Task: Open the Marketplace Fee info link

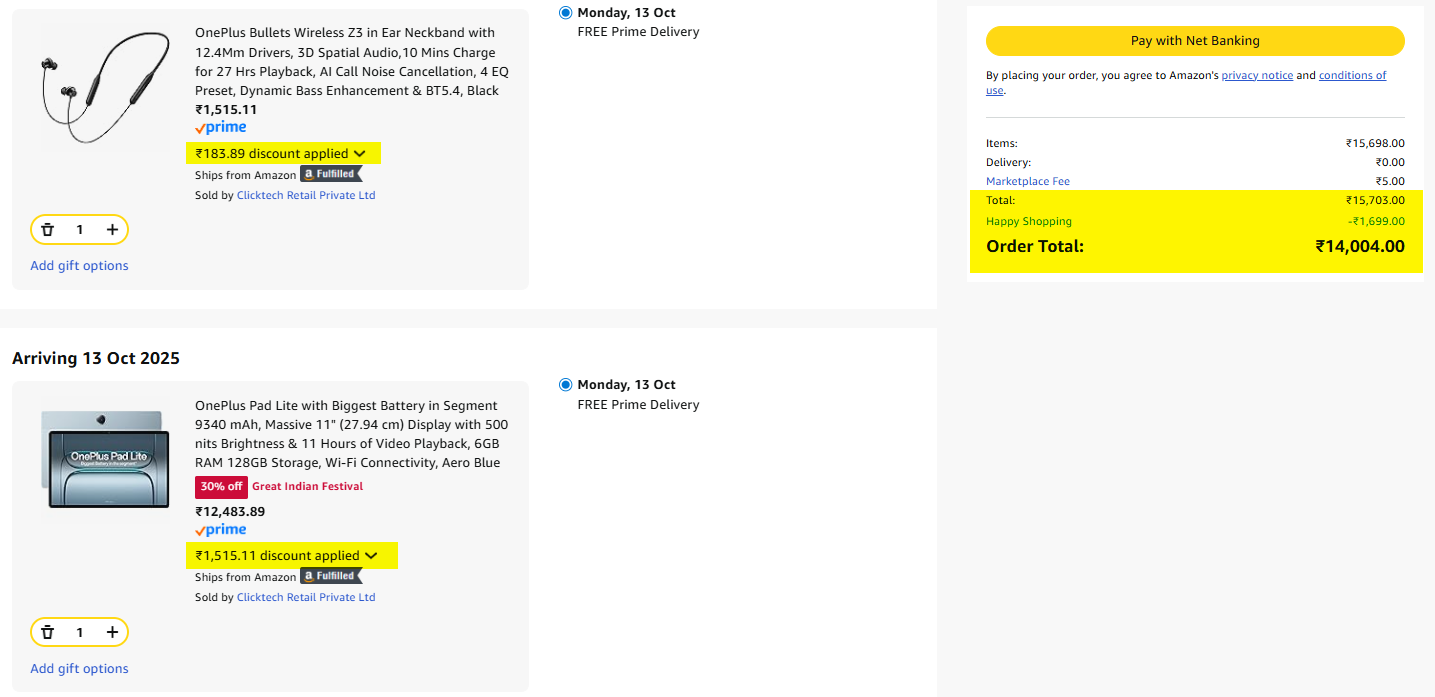Action: click(x=1028, y=181)
